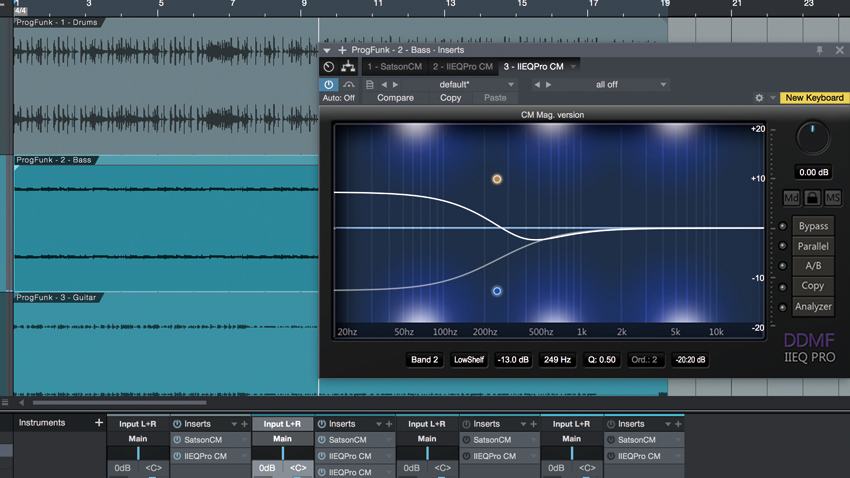This screenshot has width=850, height=478.
Task: Click the automation arc icon next to the power button
Action: pos(349,85)
